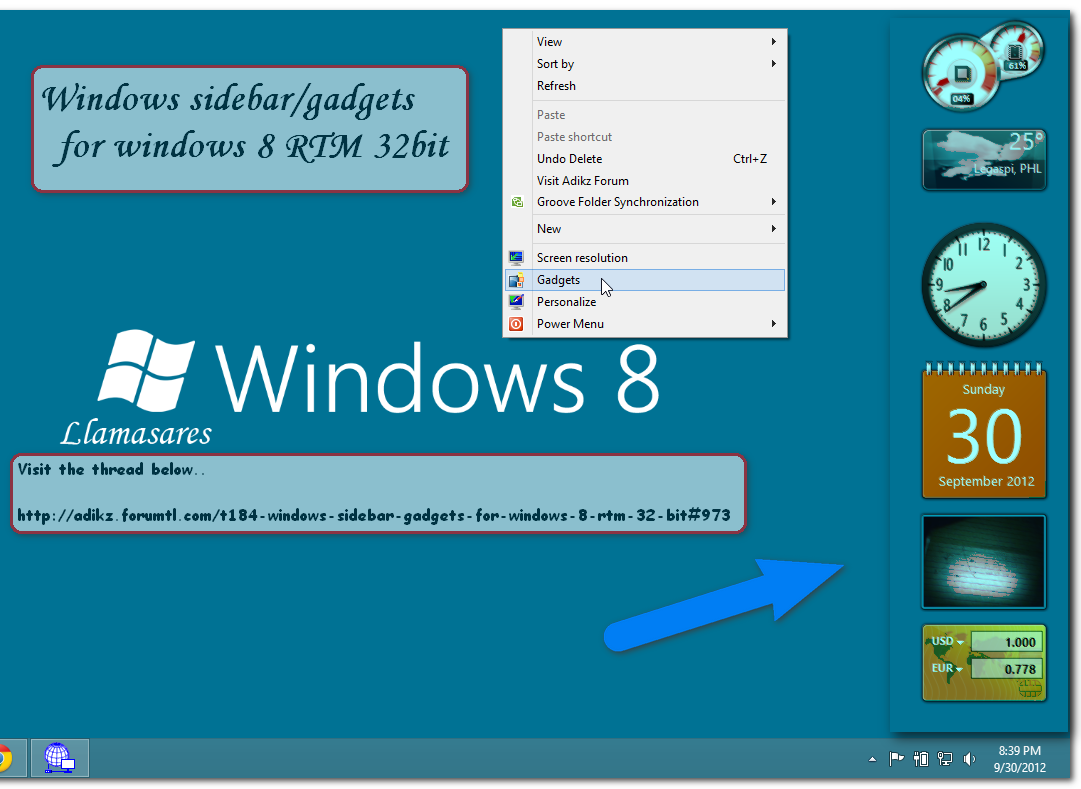Screen dimensions: 1081x789
Task: Click the RAM meter small dial showing 61%
Action: pyautogui.click(x=1015, y=50)
